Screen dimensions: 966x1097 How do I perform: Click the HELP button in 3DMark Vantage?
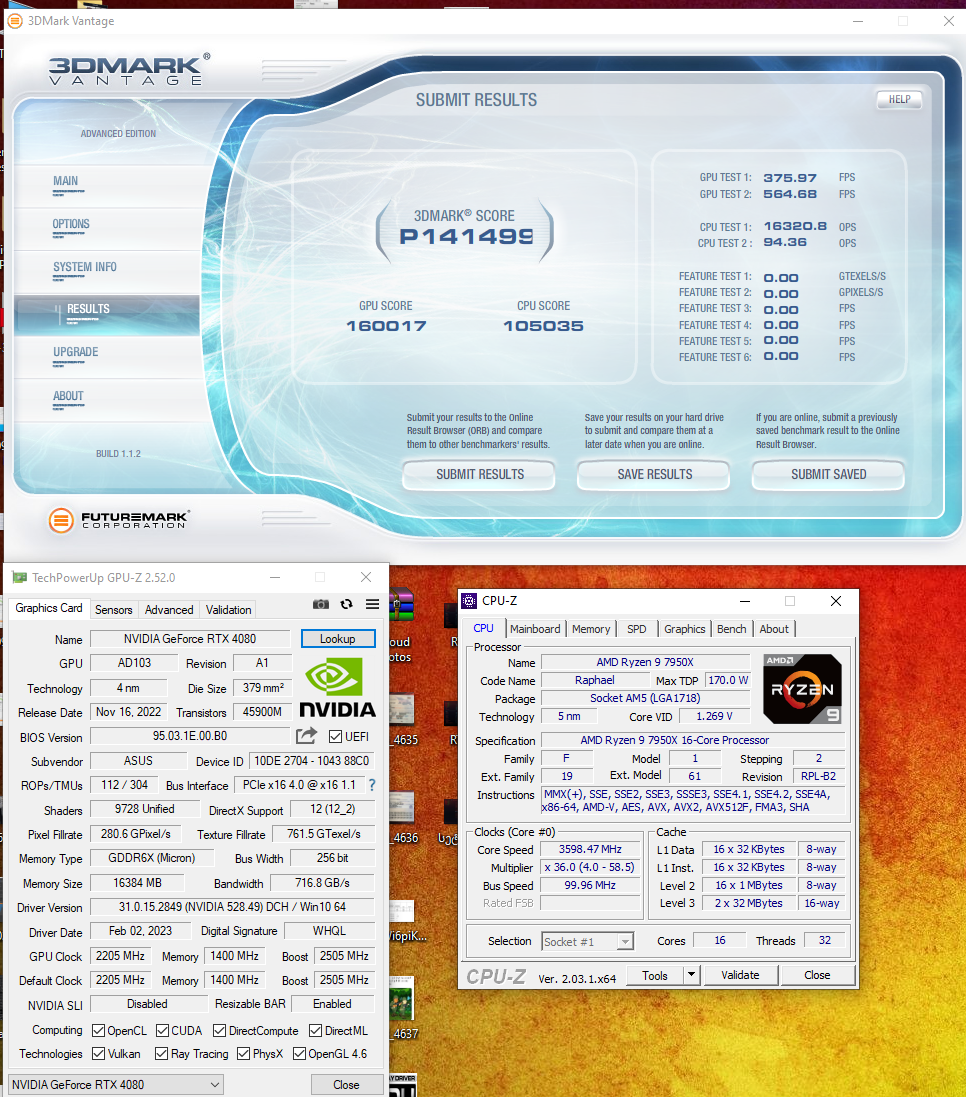[x=900, y=99]
